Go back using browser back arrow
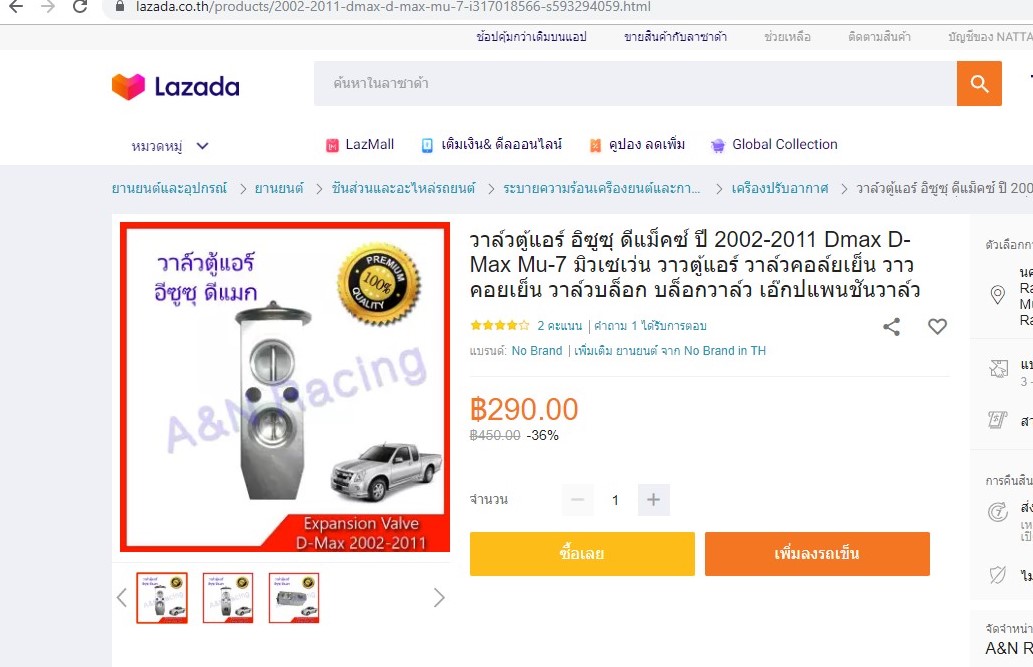The width and height of the screenshot is (1033, 667). pos(16,7)
